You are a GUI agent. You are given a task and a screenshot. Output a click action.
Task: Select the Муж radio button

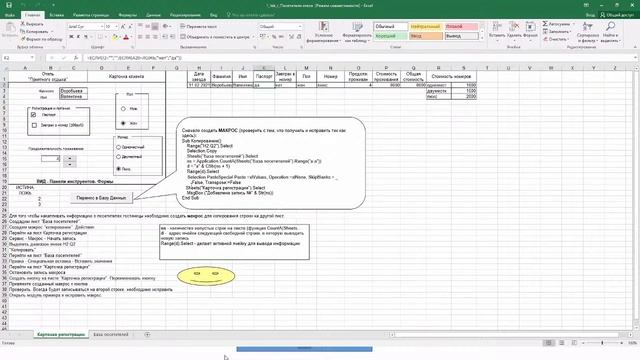coord(123,109)
